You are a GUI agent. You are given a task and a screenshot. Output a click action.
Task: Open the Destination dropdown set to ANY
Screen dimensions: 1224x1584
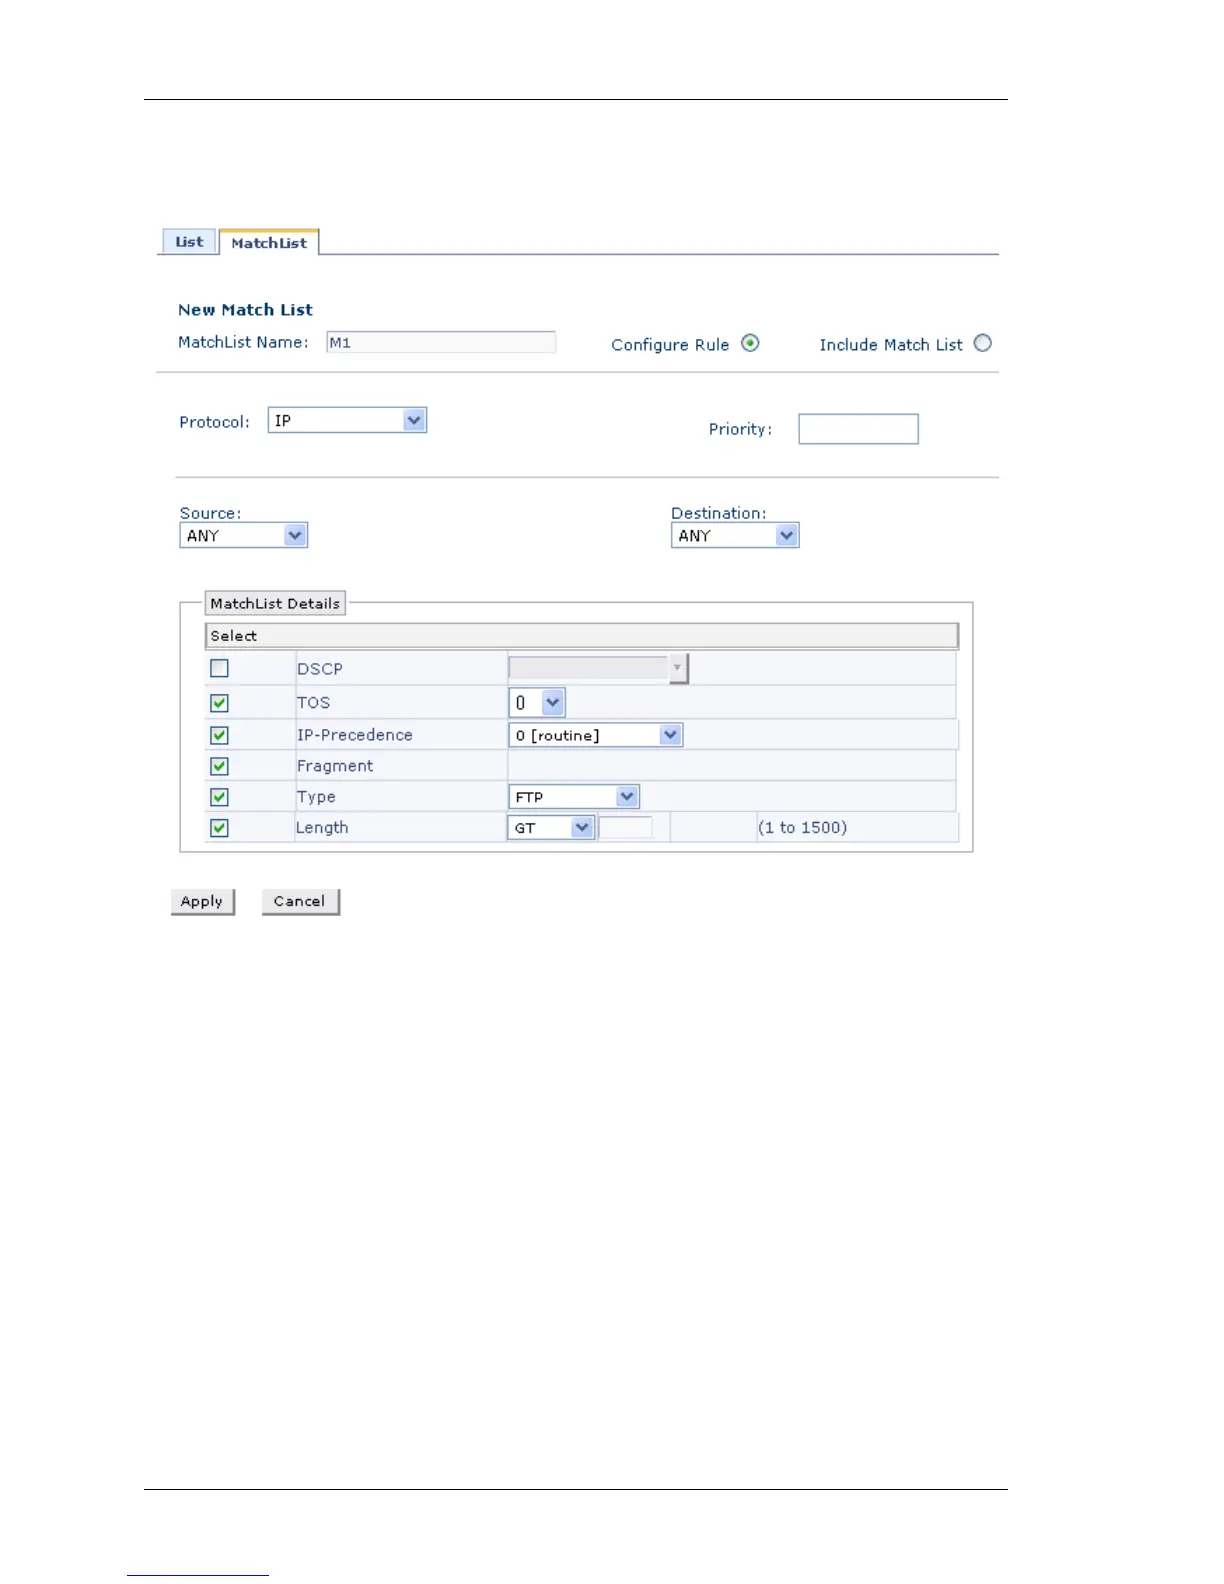point(735,535)
